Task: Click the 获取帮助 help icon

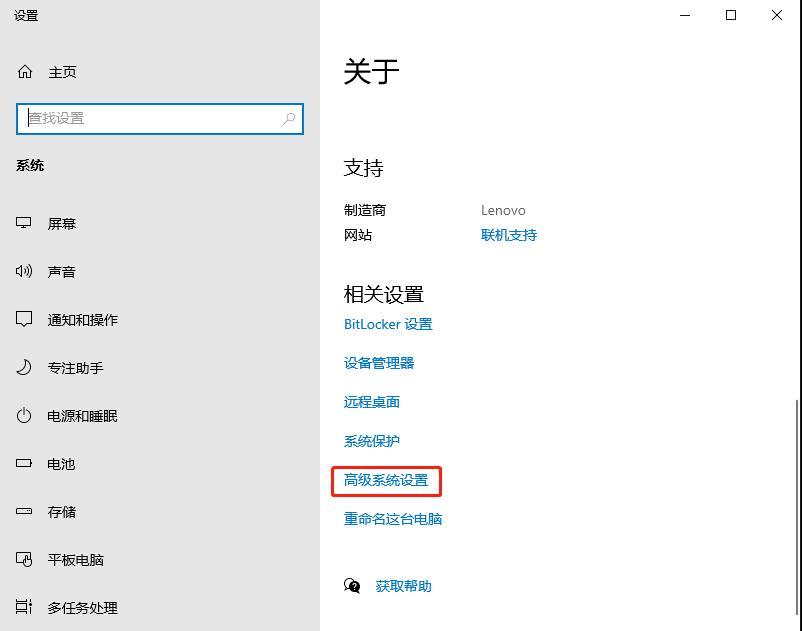Action: pyautogui.click(x=352, y=586)
